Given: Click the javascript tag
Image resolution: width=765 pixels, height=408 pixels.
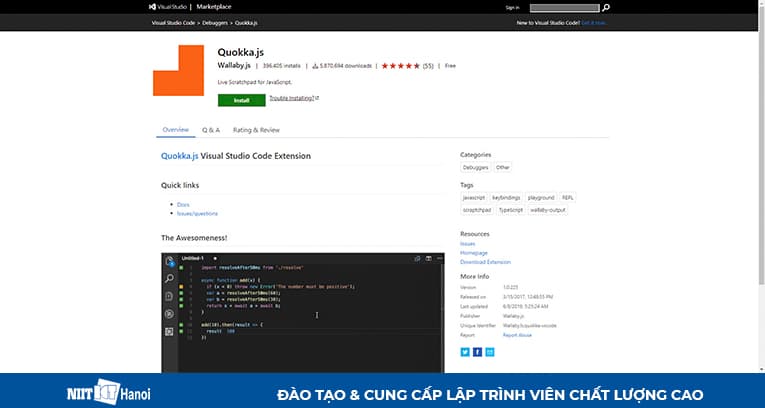Looking at the screenshot, I should click(x=474, y=198).
